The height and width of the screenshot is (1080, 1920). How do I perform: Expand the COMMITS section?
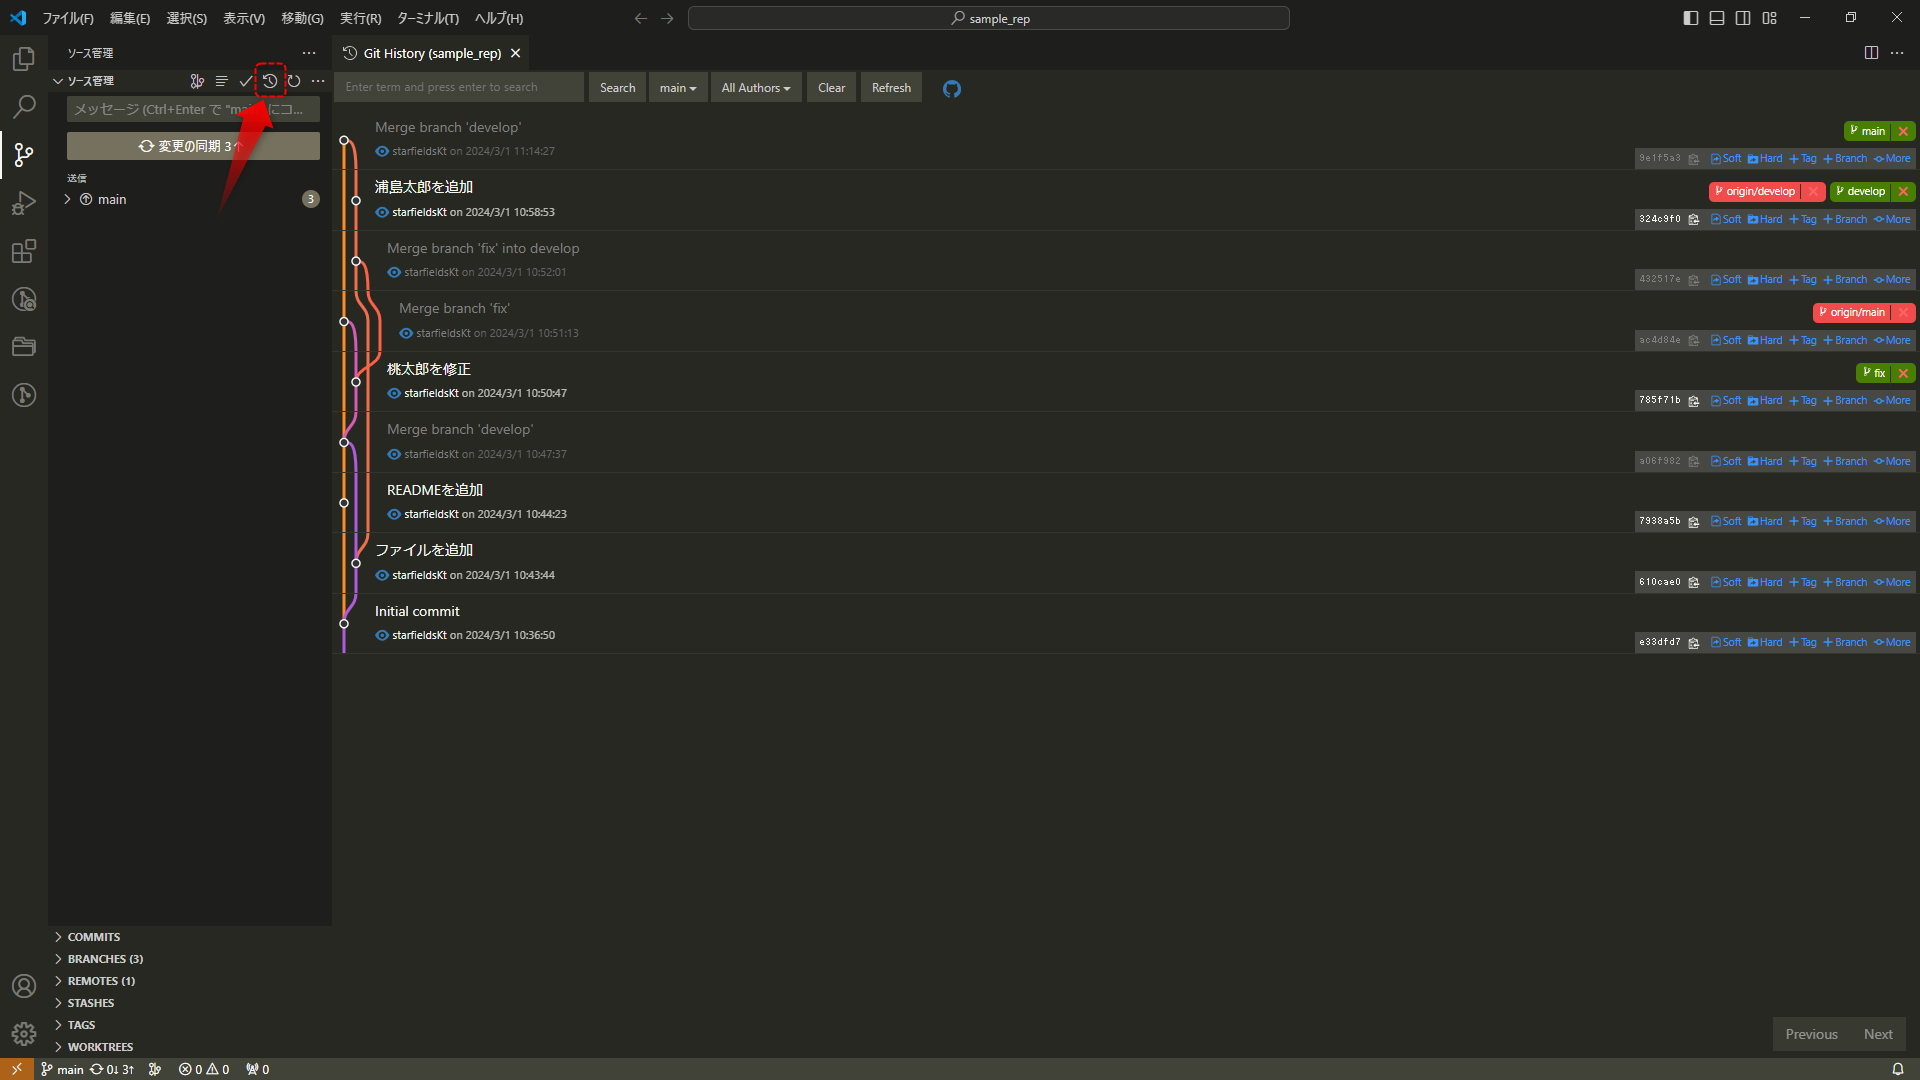coord(93,937)
